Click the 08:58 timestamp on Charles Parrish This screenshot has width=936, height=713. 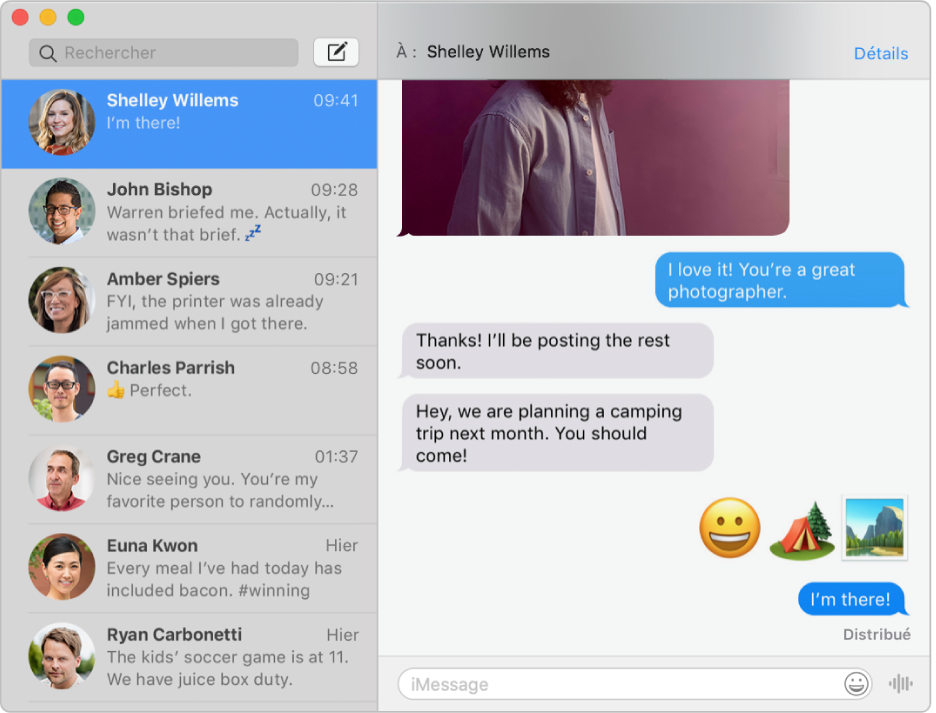pyautogui.click(x=334, y=368)
